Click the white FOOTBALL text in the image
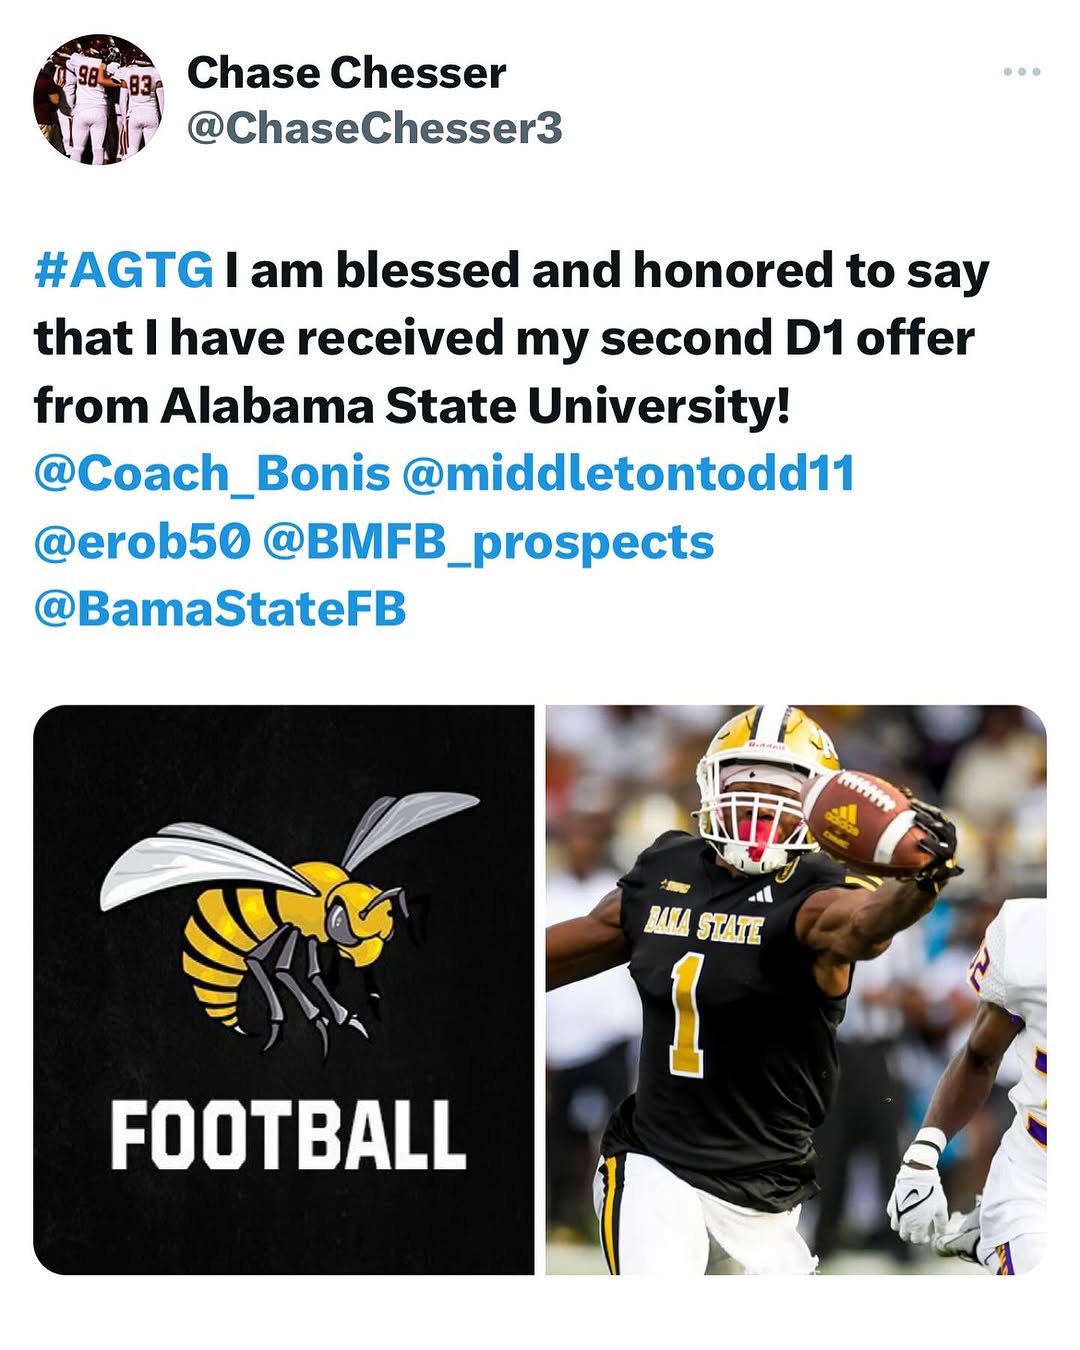Screen dimensions: 1080x1350 pos(288,1135)
